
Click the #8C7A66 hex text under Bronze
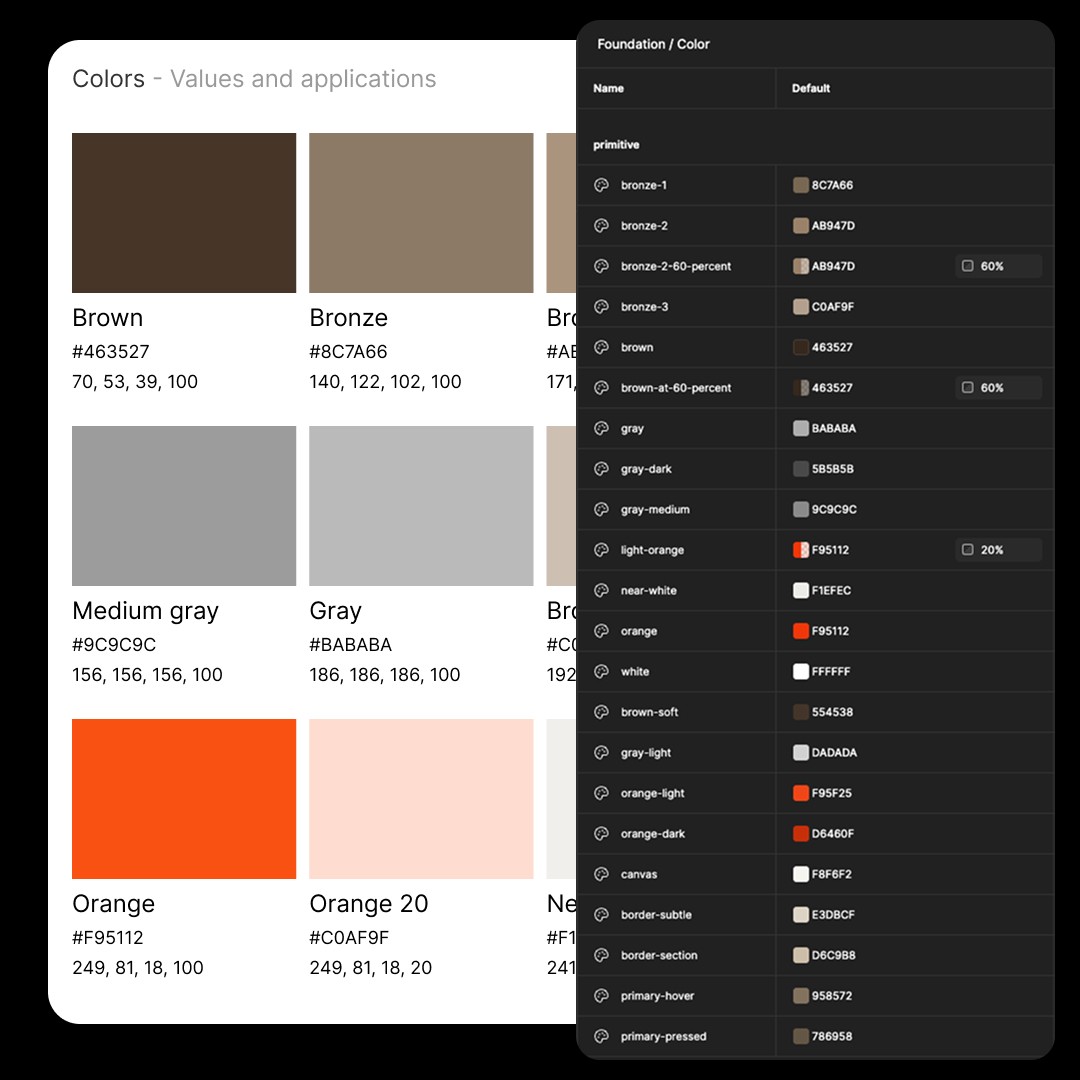(349, 351)
